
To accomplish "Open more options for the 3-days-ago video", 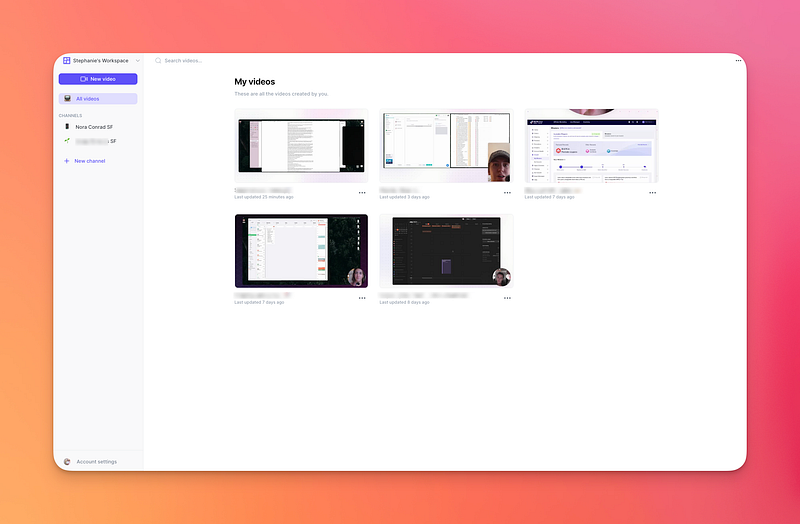I will 507,192.
